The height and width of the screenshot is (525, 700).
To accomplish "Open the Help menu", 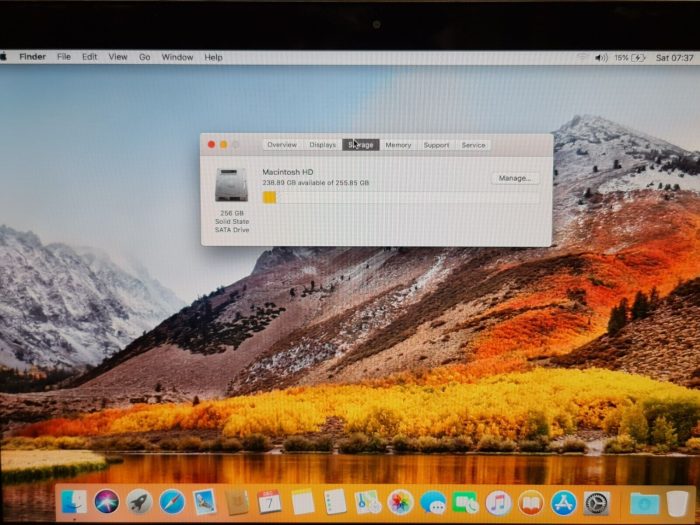I will click(x=213, y=57).
